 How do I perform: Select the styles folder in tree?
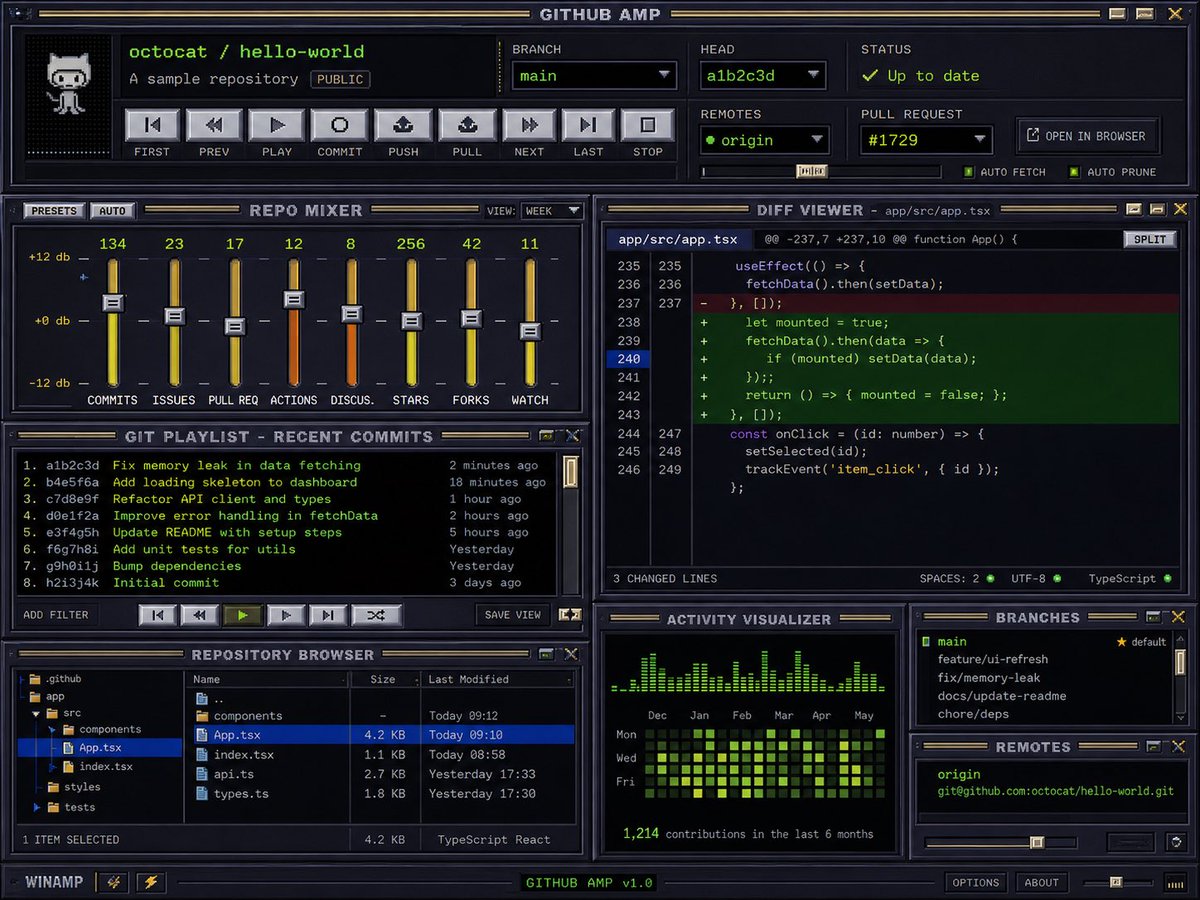pos(74,787)
